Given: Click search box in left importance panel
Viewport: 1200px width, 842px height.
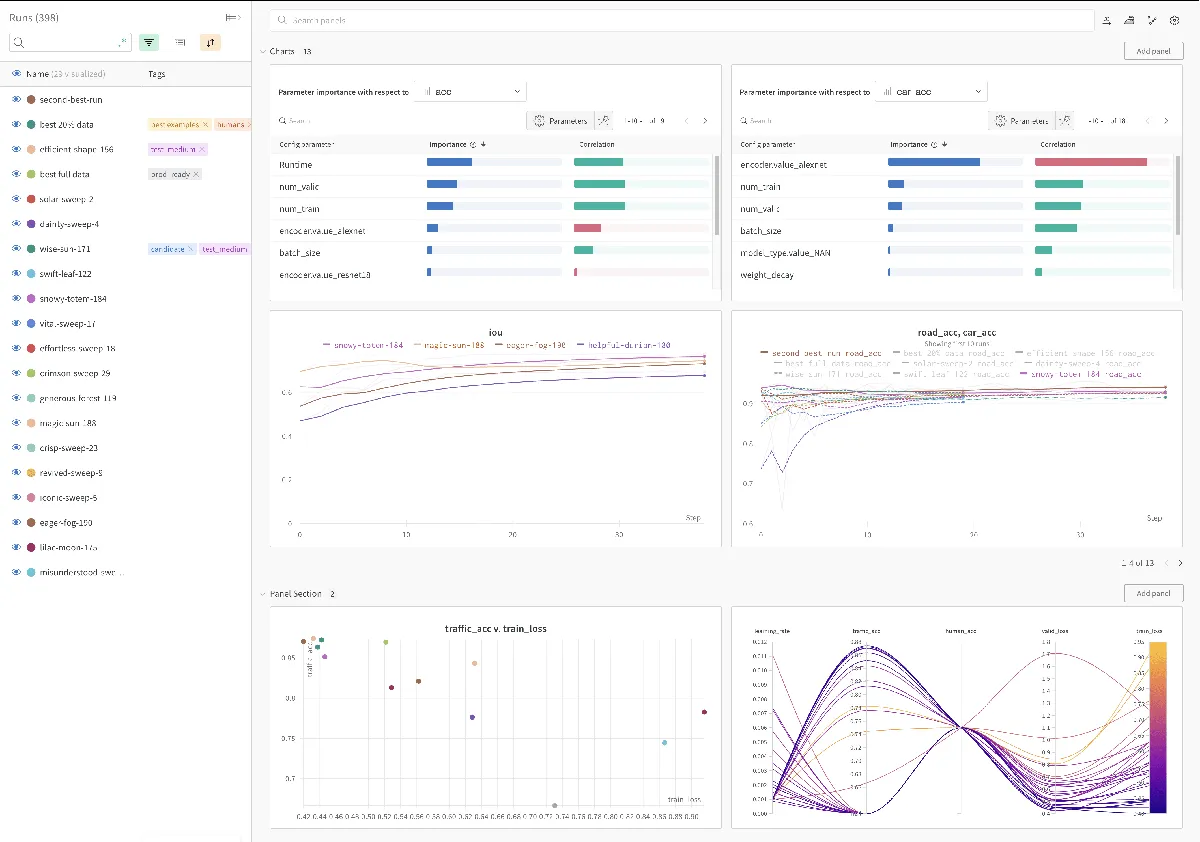Looking at the screenshot, I should point(401,121).
